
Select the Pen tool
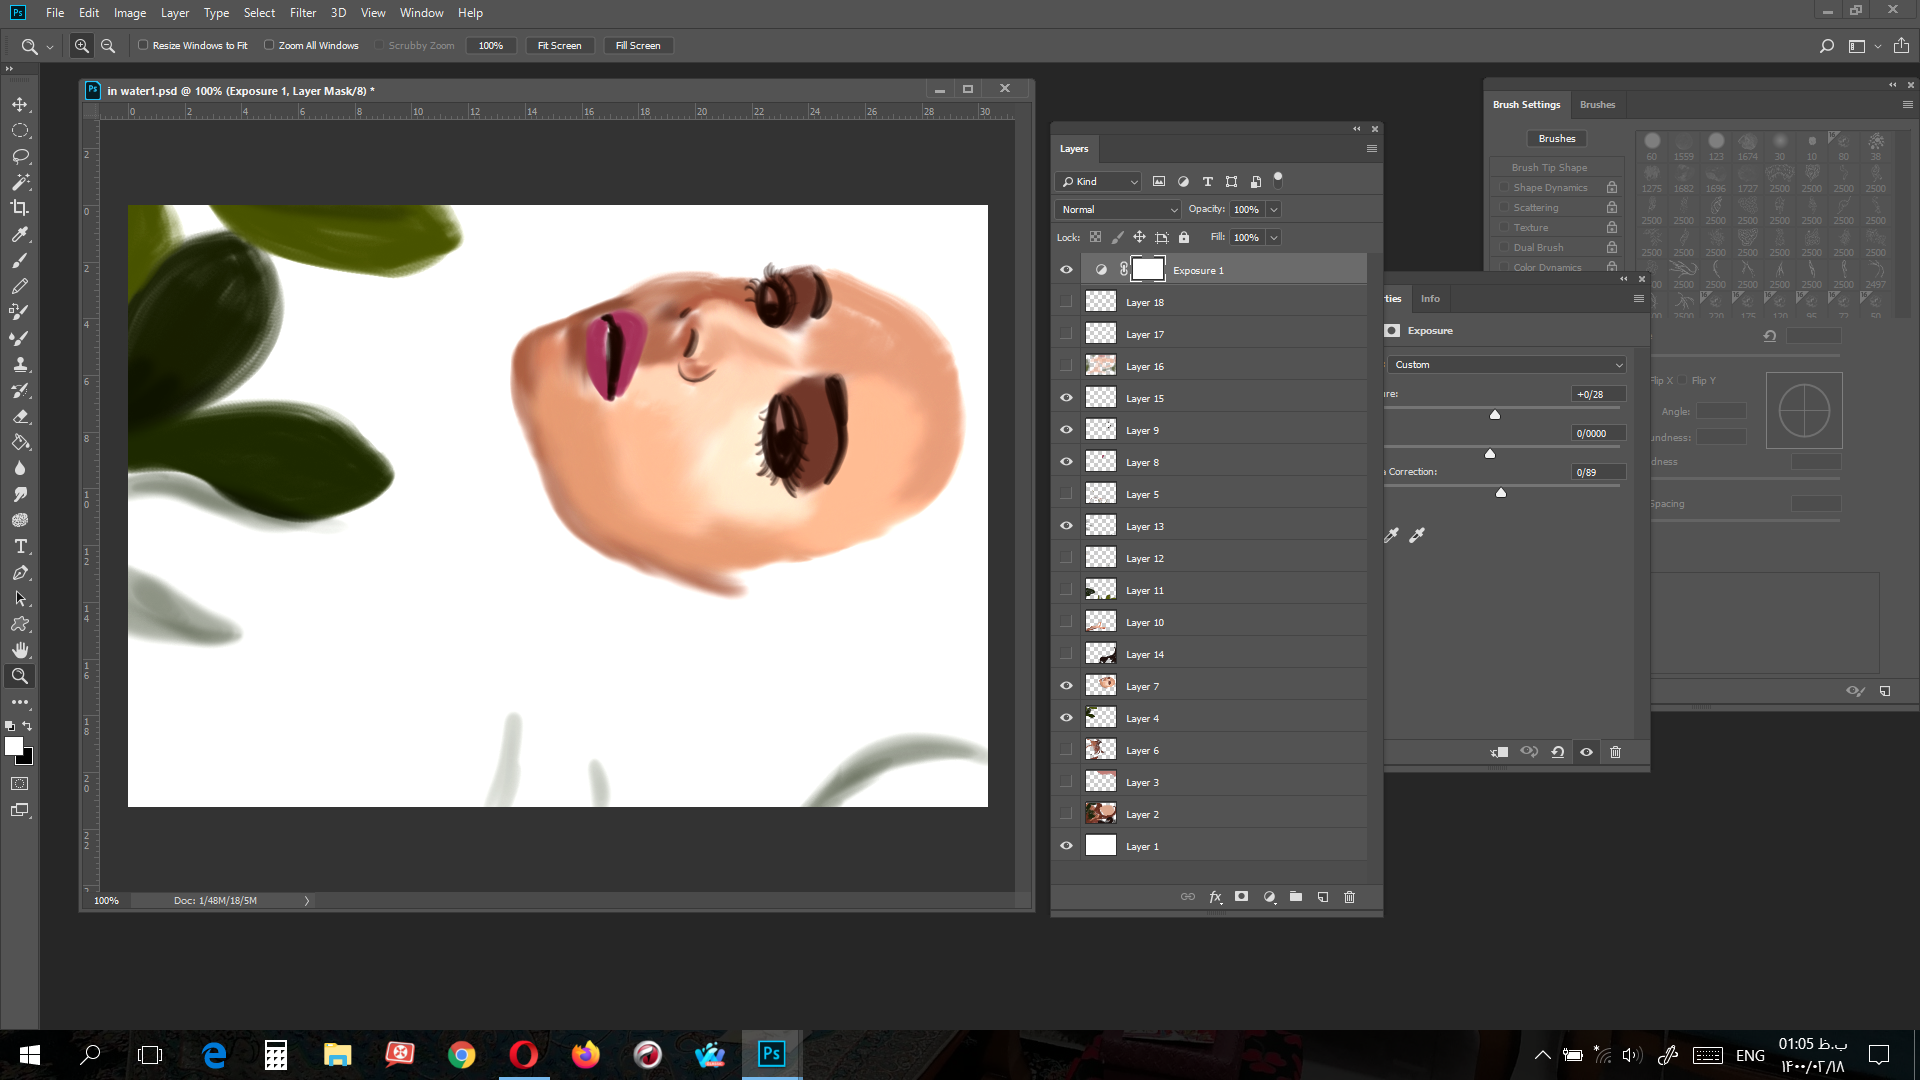point(20,572)
